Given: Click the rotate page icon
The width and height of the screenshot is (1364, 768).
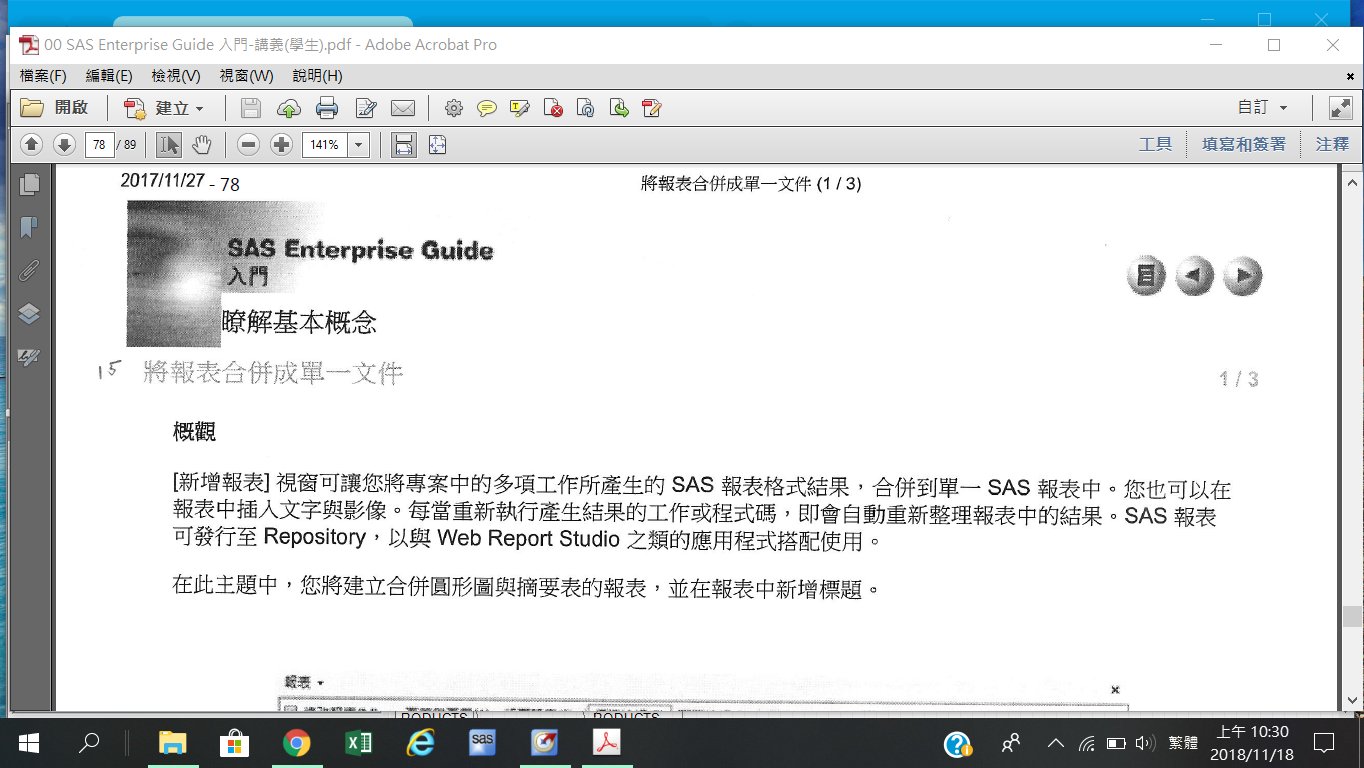Looking at the screenshot, I should pyautogui.click(x=586, y=108).
